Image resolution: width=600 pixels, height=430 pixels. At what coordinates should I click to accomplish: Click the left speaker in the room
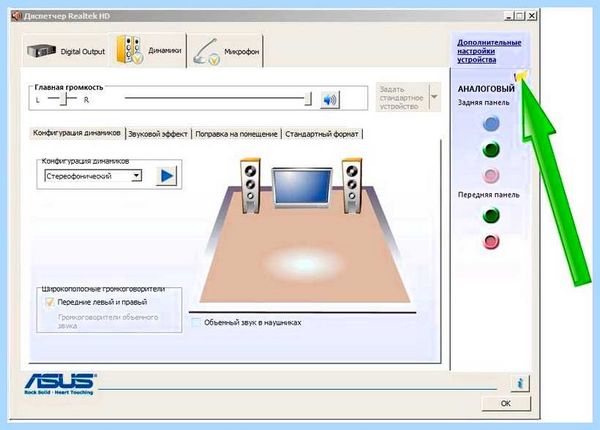[x=251, y=186]
